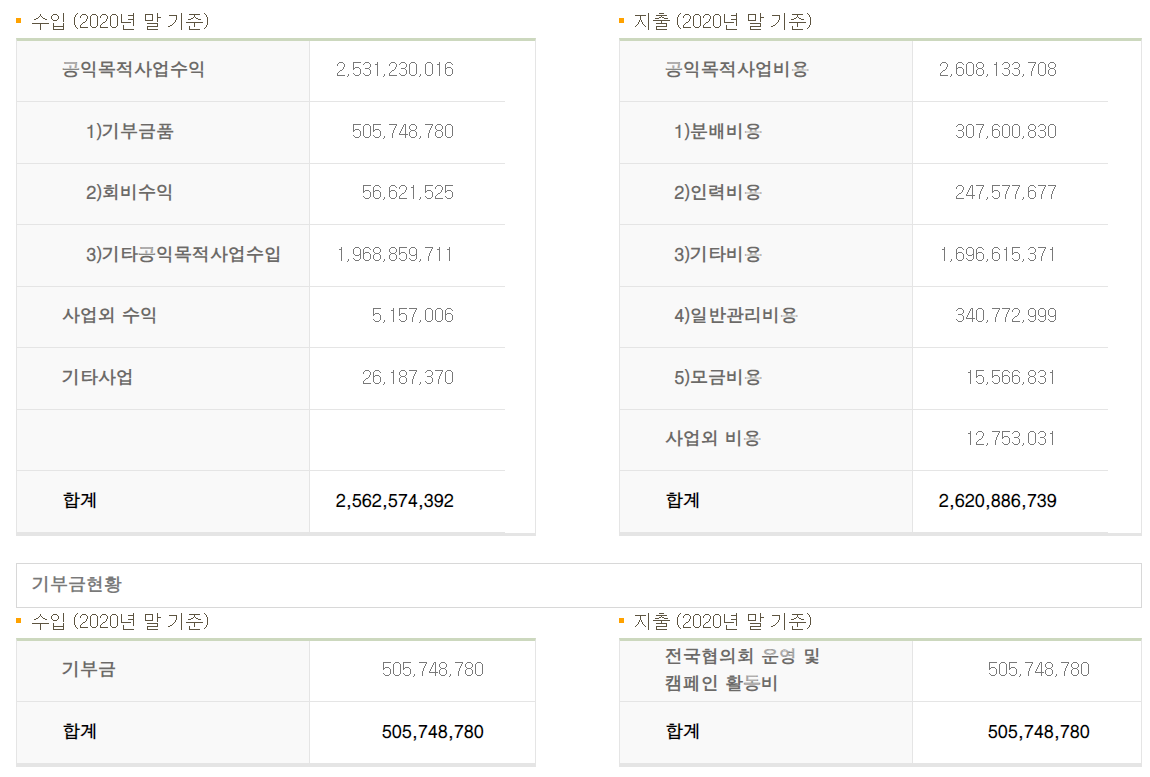The width and height of the screenshot is (1150, 777).
Task: Click the 4)일반관리비용 row label
Action: click(x=735, y=316)
